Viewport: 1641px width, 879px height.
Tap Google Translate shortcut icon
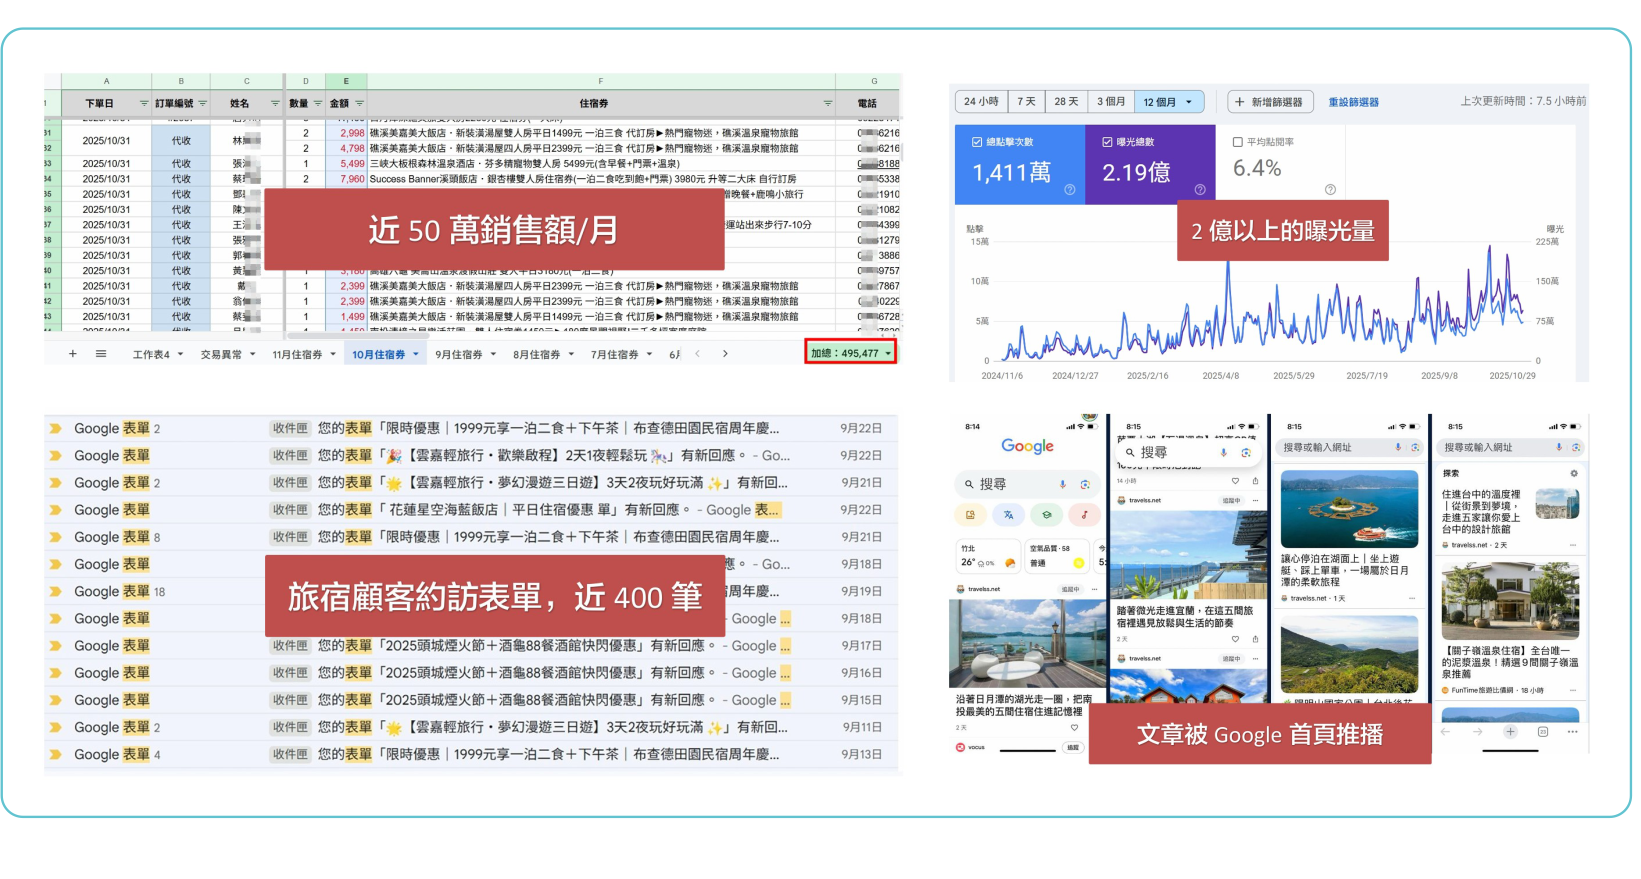(x=1008, y=515)
